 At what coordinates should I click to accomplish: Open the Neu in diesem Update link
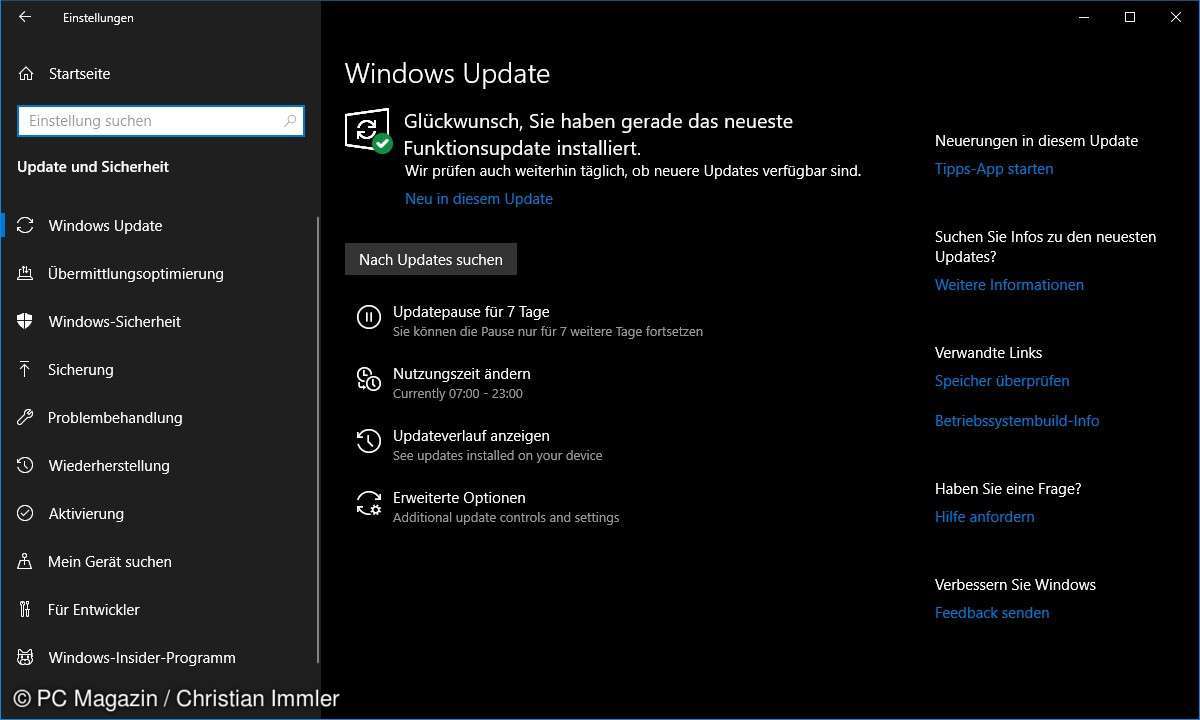pyautogui.click(x=479, y=199)
